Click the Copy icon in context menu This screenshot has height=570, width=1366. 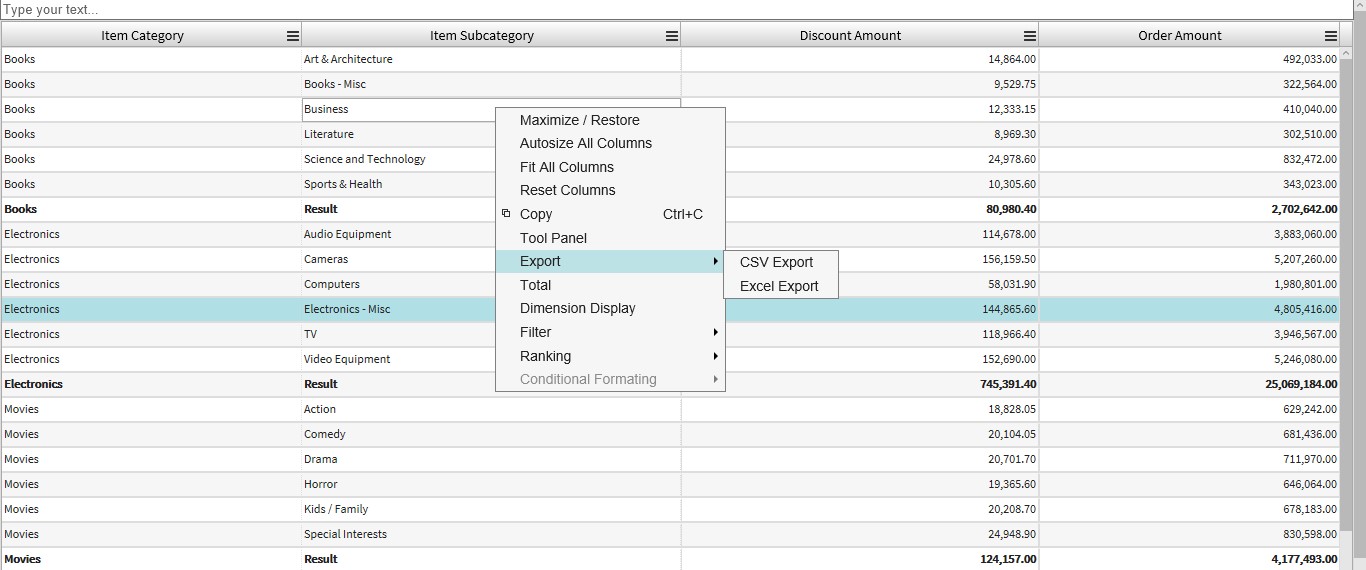506,214
